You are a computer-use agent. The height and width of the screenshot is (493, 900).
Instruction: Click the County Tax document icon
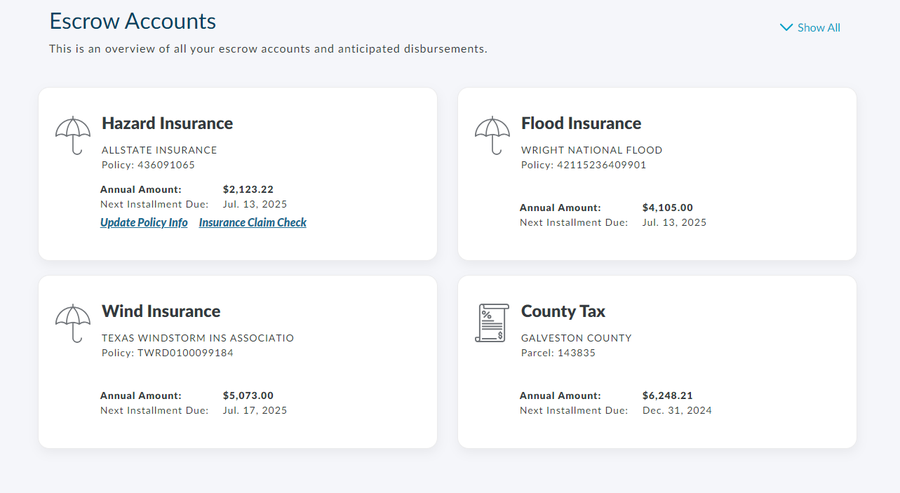(491, 323)
